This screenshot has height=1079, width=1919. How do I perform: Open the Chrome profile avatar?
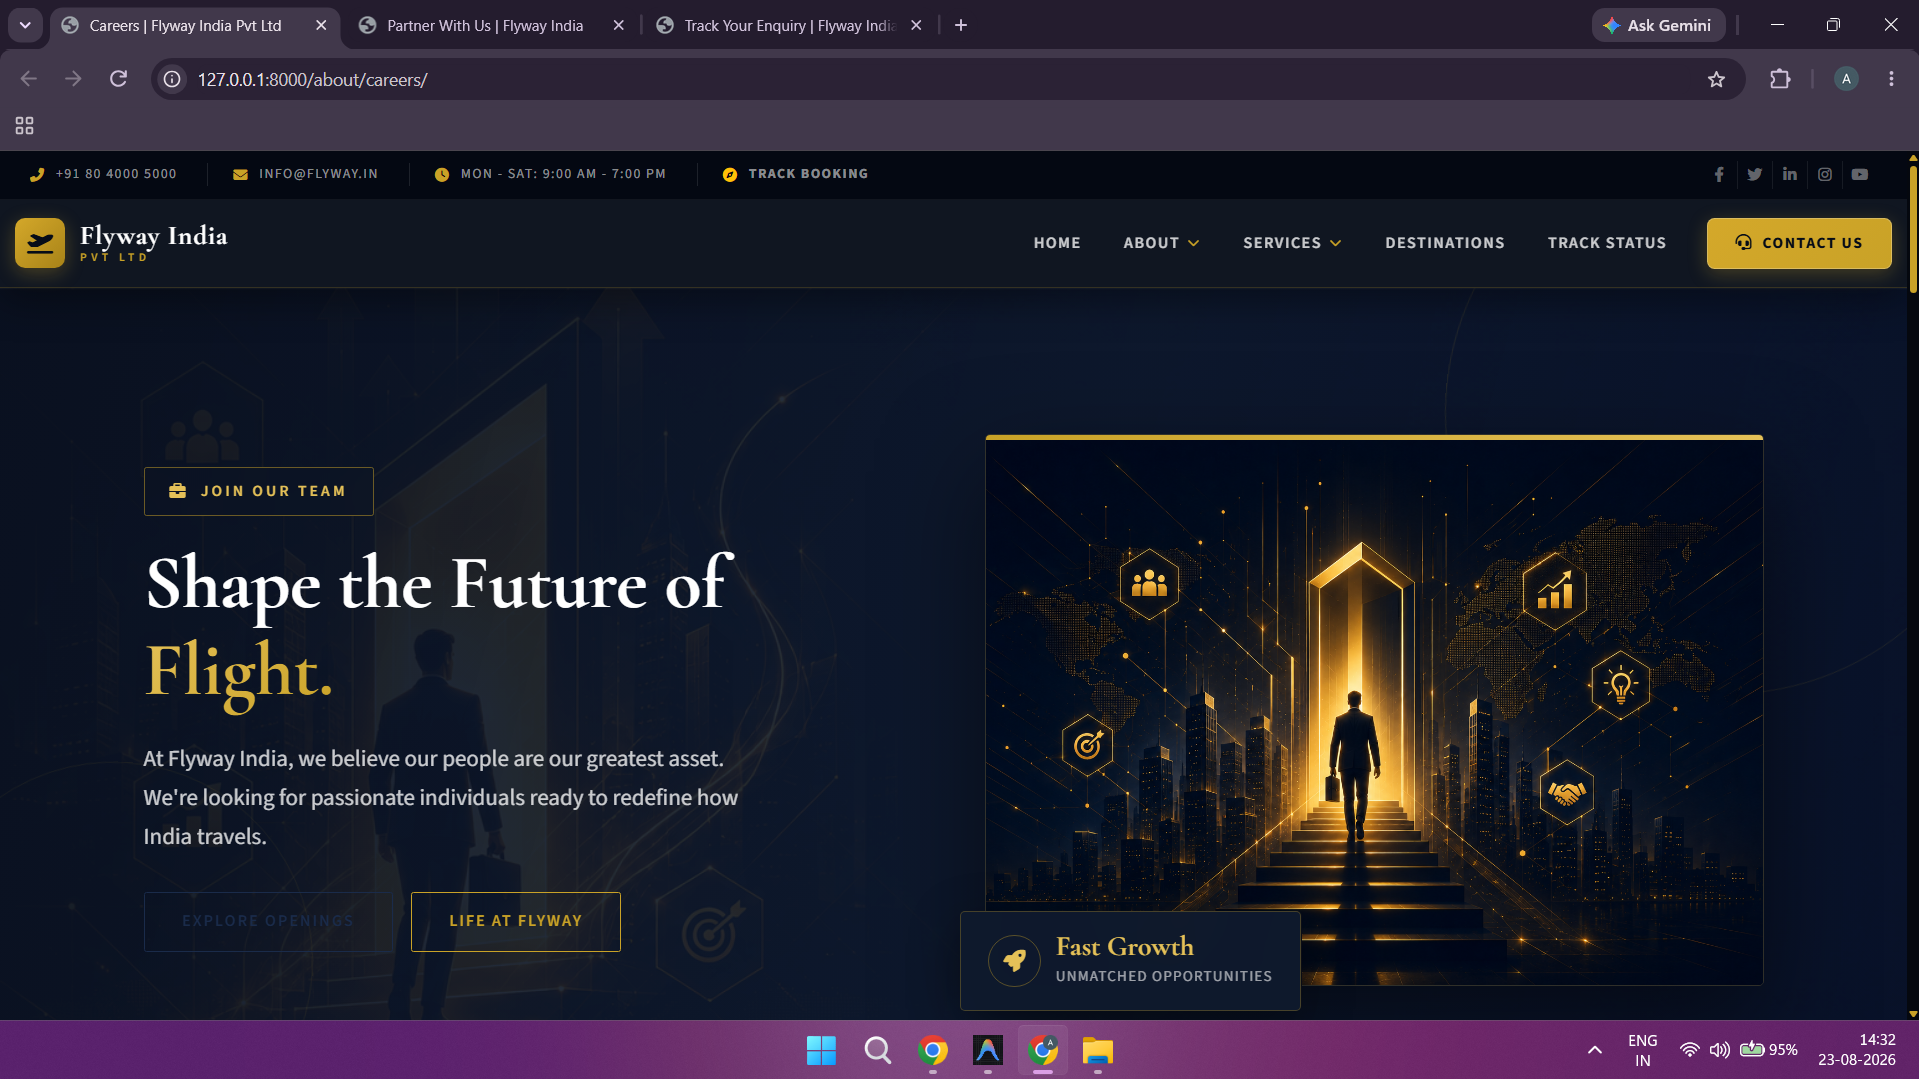click(x=1846, y=79)
